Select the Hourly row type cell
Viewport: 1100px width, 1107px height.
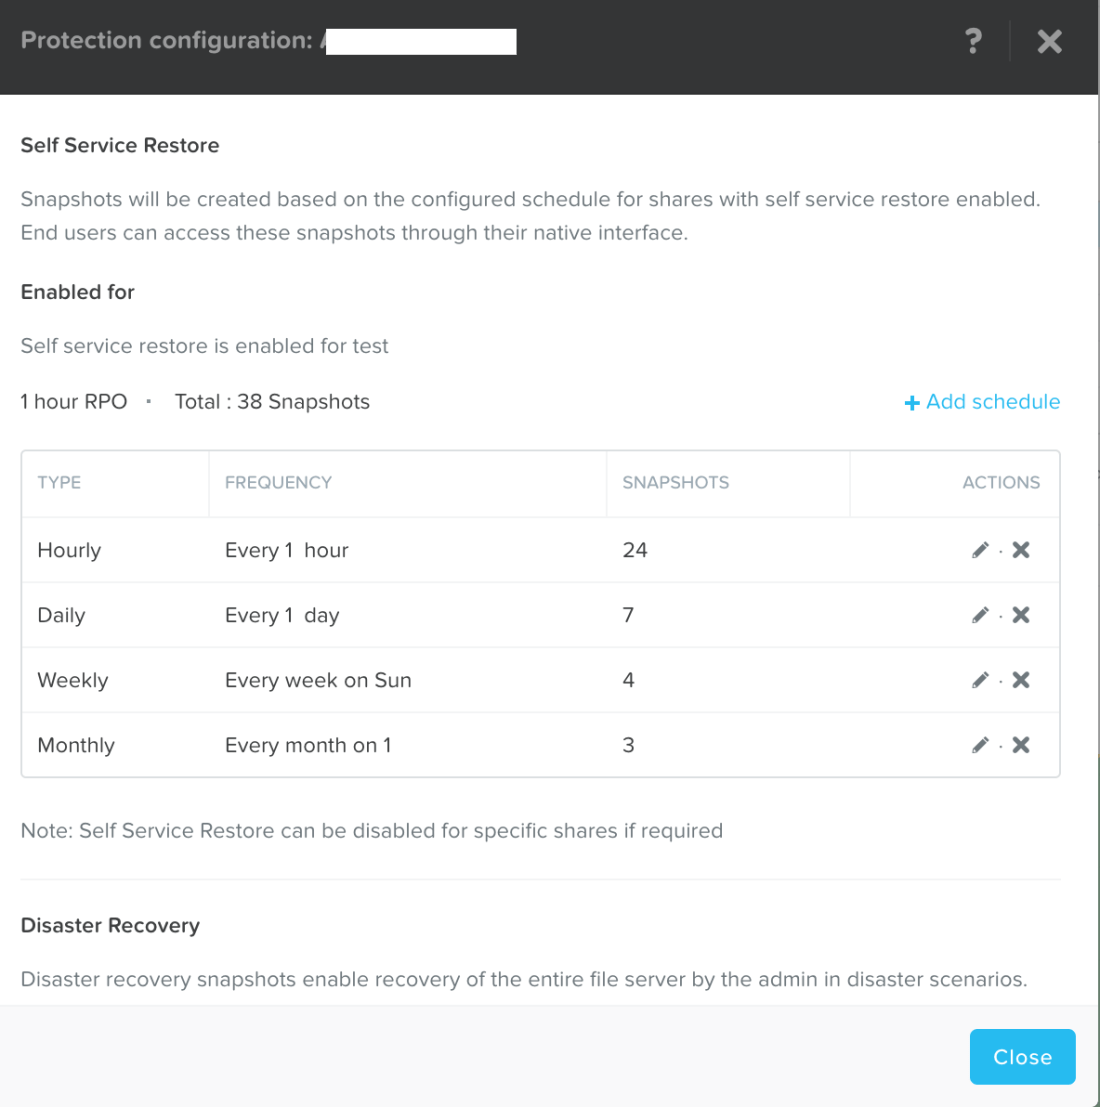69,550
